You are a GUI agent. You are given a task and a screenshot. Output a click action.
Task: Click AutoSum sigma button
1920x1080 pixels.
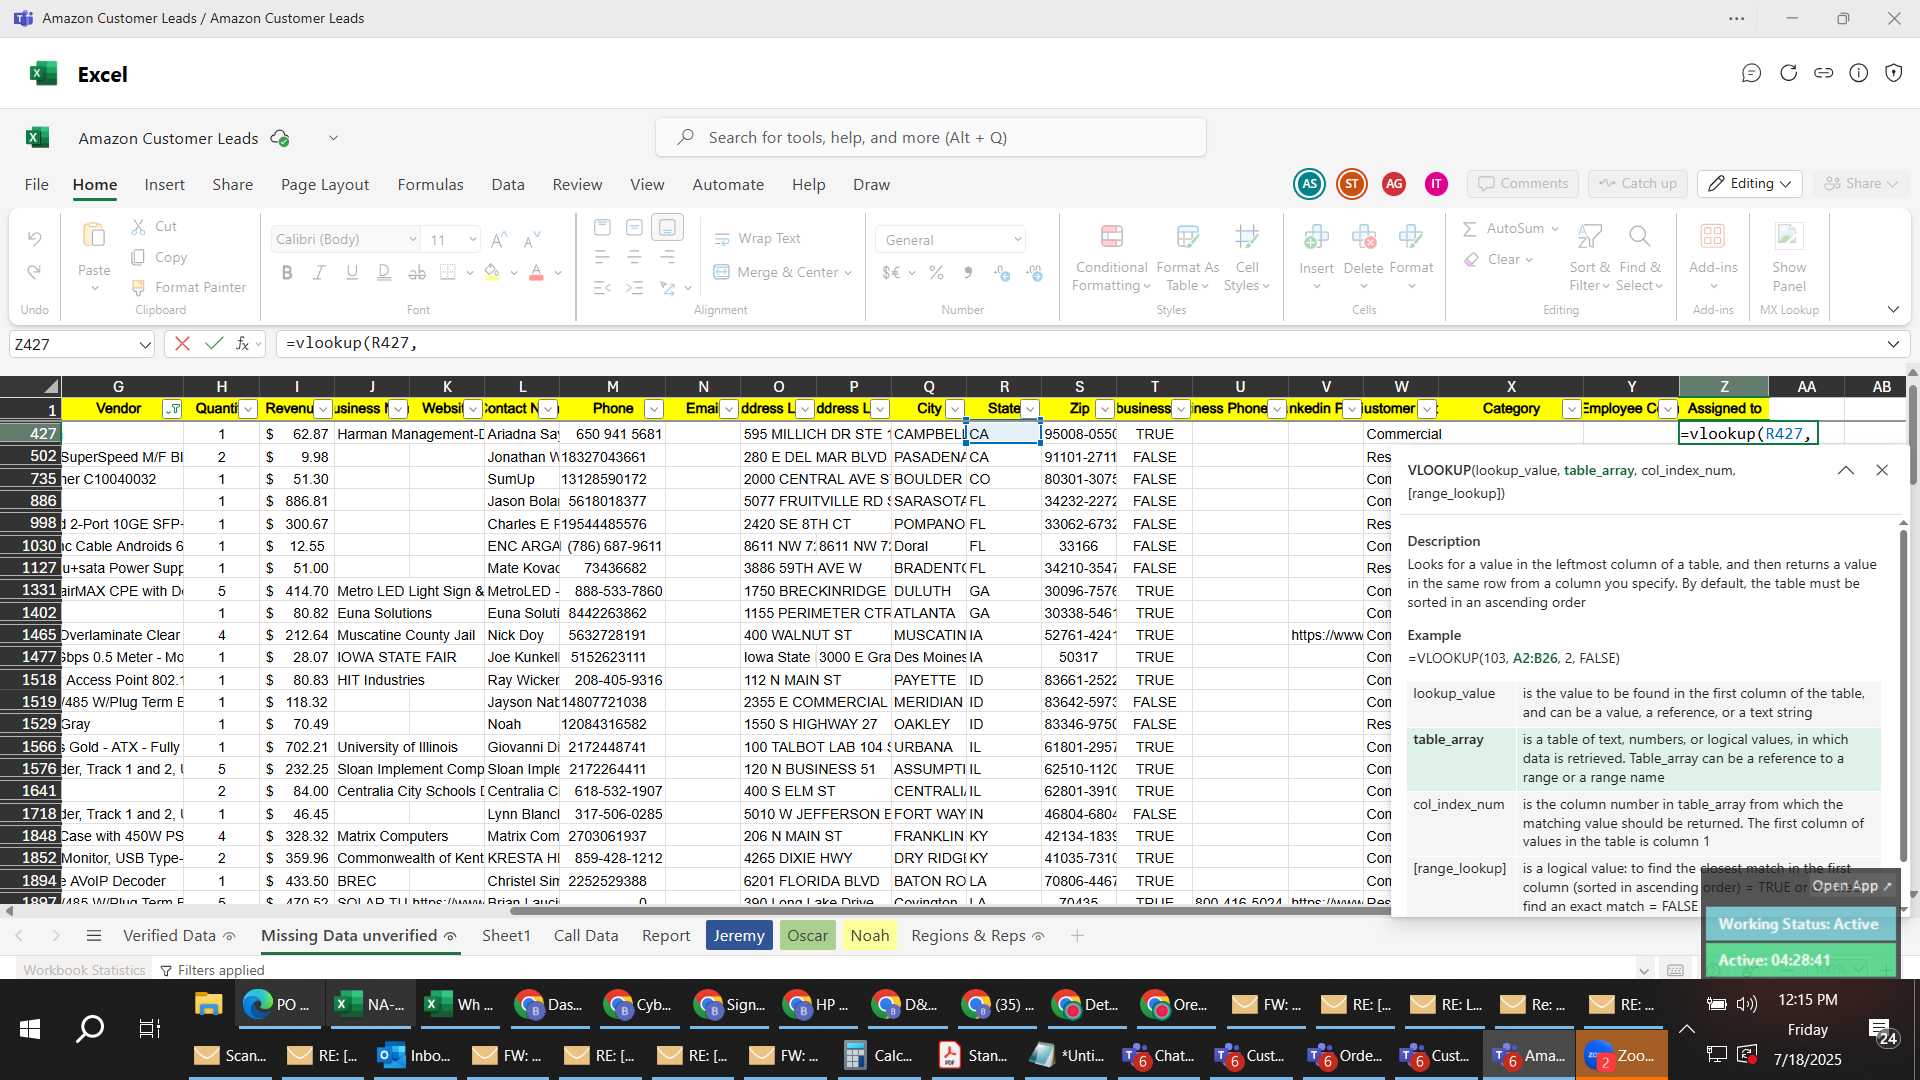tap(1503, 229)
